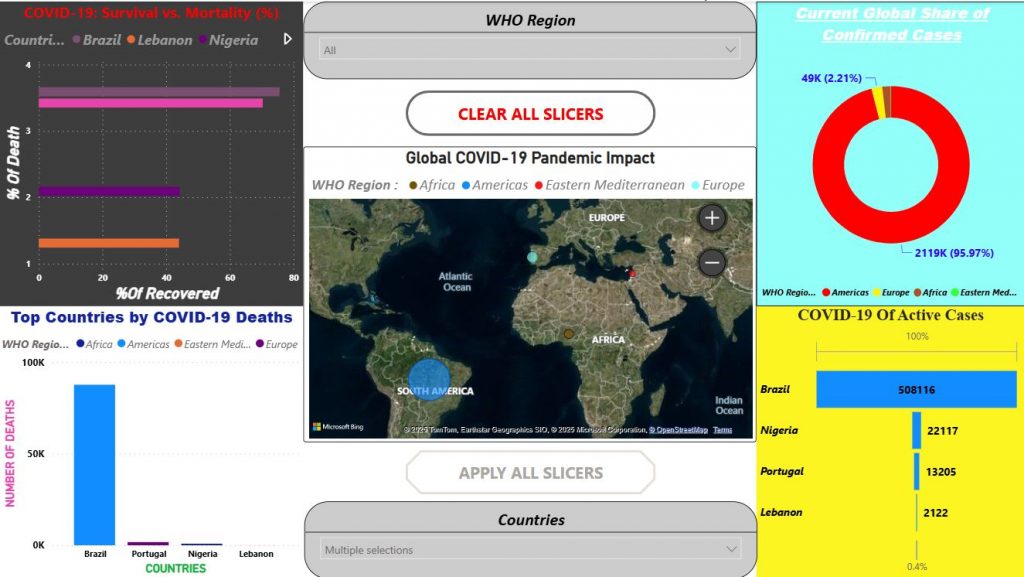Click the Lebanon label on the deaths chart axis

256,554
